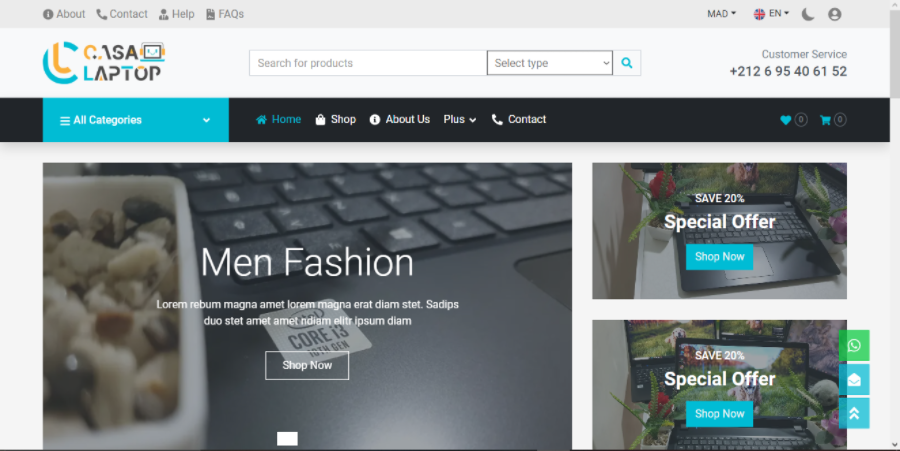900x451 pixels.
Task: Open the Plus submenu in navbar
Action: click(460, 119)
